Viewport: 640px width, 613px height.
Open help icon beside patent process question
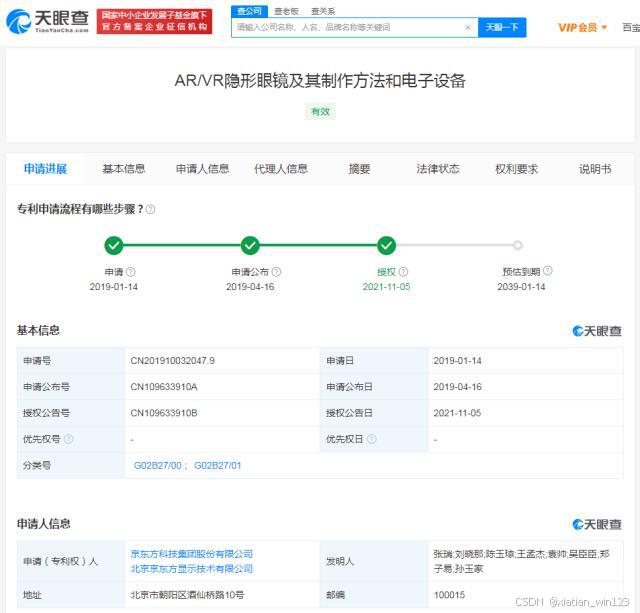pos(151,209)
